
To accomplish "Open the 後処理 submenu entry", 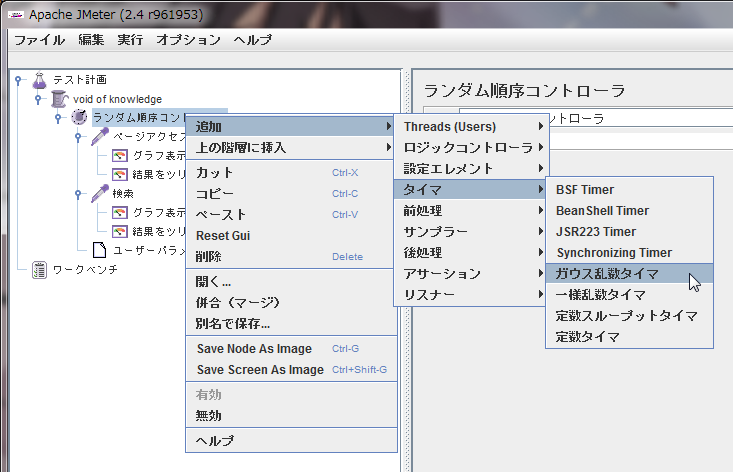I will tap(471, 253).
